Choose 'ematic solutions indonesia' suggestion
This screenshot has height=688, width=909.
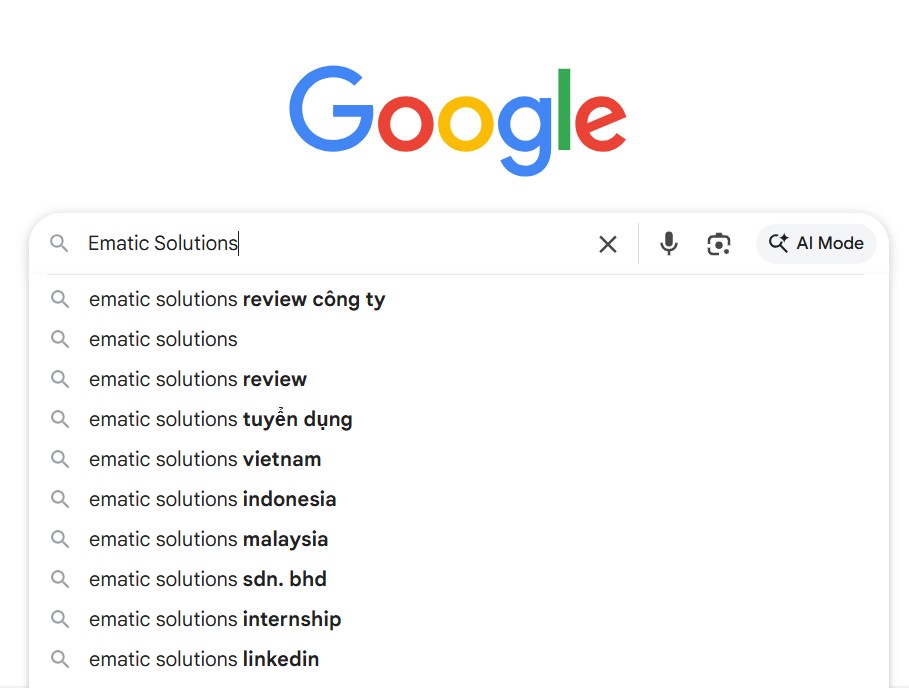click(213, 499)
